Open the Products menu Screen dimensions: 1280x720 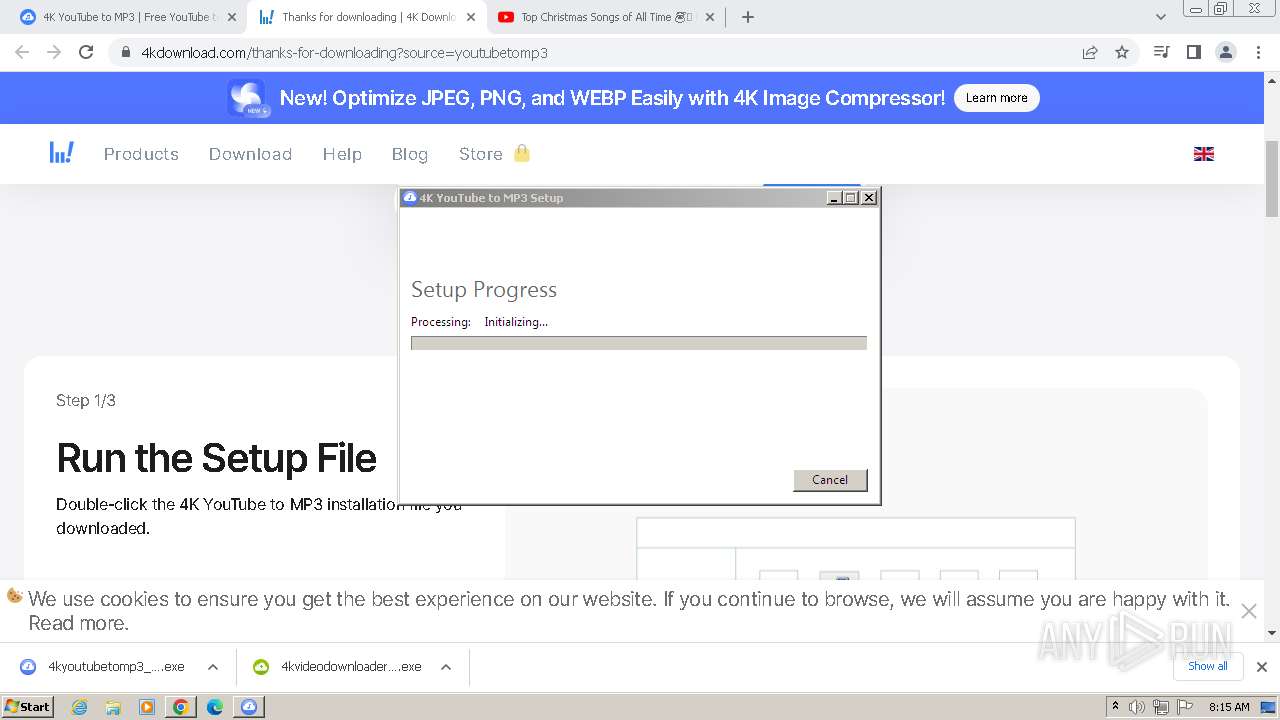(141, 154)
